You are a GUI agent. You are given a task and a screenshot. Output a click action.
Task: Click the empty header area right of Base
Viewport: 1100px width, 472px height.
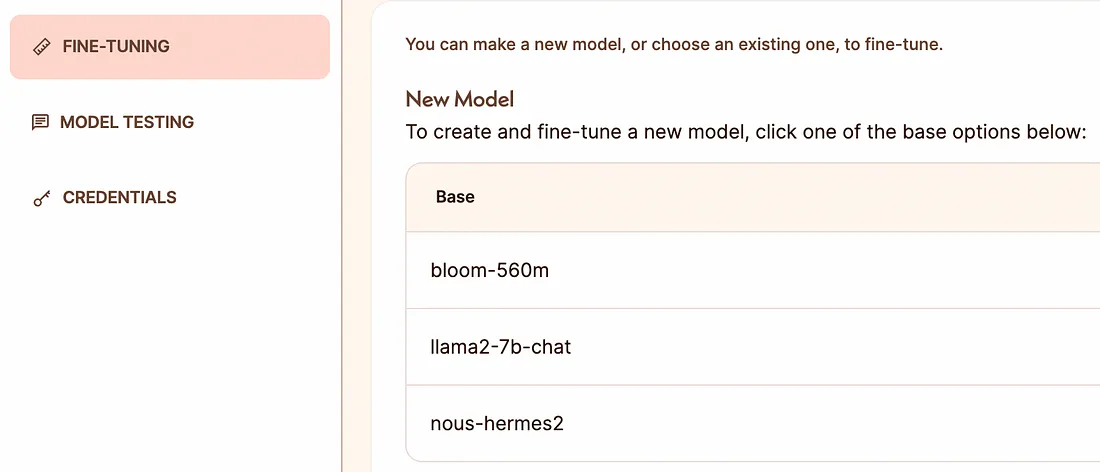(x=786, y=197)
